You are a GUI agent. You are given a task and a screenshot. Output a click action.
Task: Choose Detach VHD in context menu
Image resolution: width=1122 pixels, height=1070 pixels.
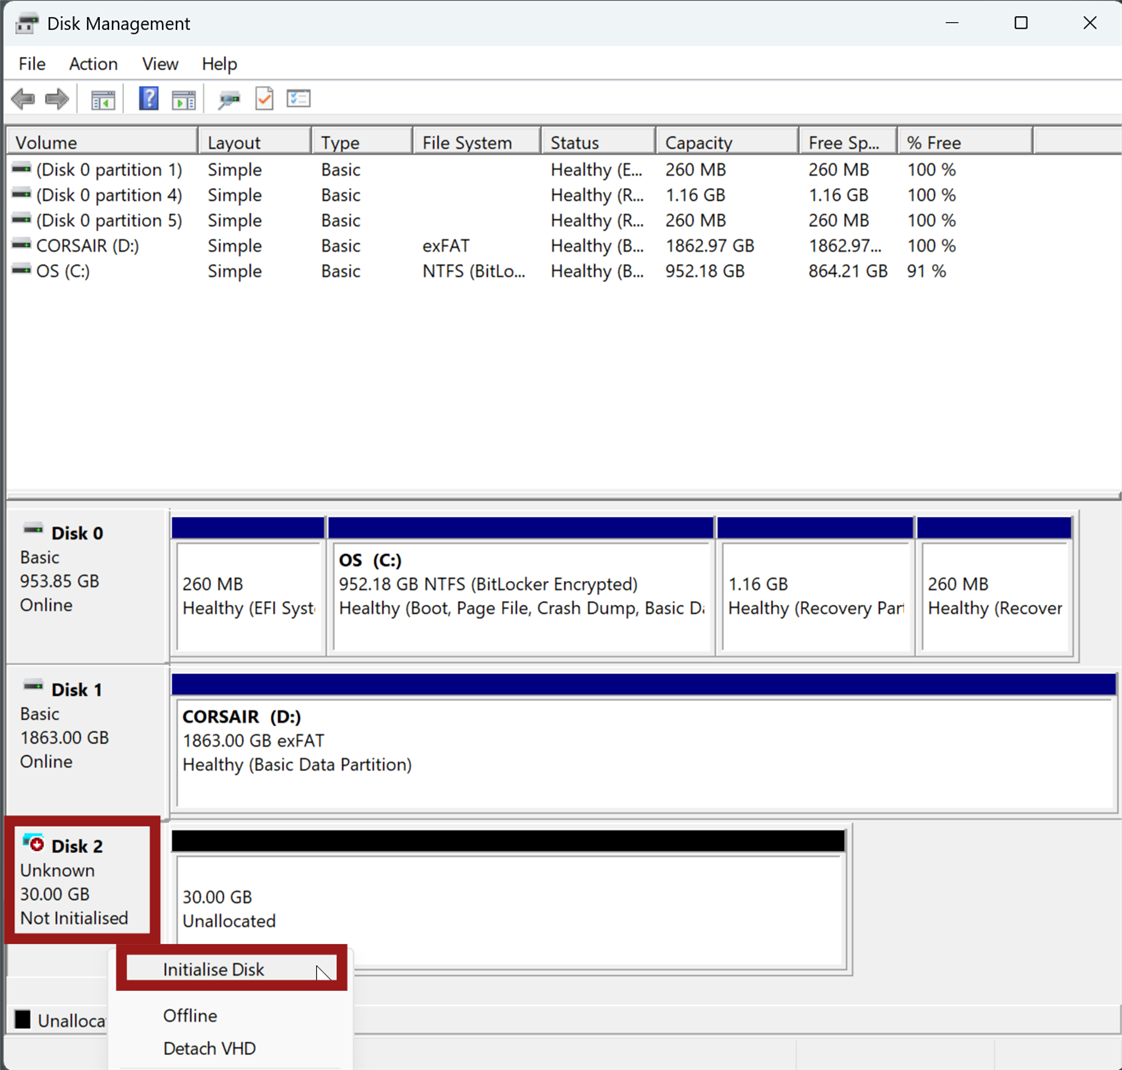pos(209,1048)
